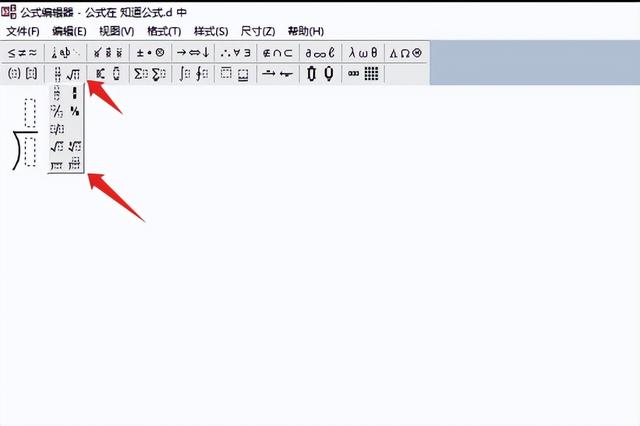Screen dimensions: 640x426
Task: Insert the full-size vertical fraction template
Action: (57, 93)
